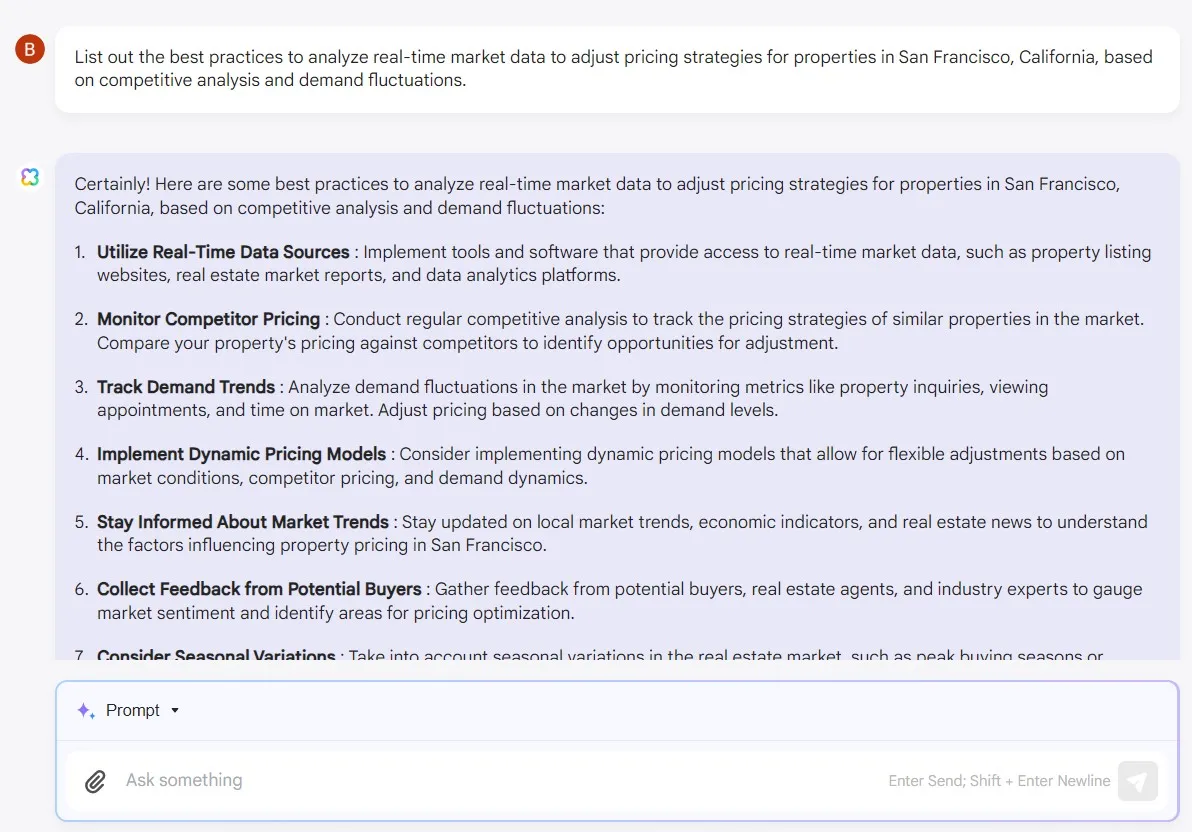
Task: Click the 'Certainly!' intro paragraph of response
Action: click(x=596, y=196)
